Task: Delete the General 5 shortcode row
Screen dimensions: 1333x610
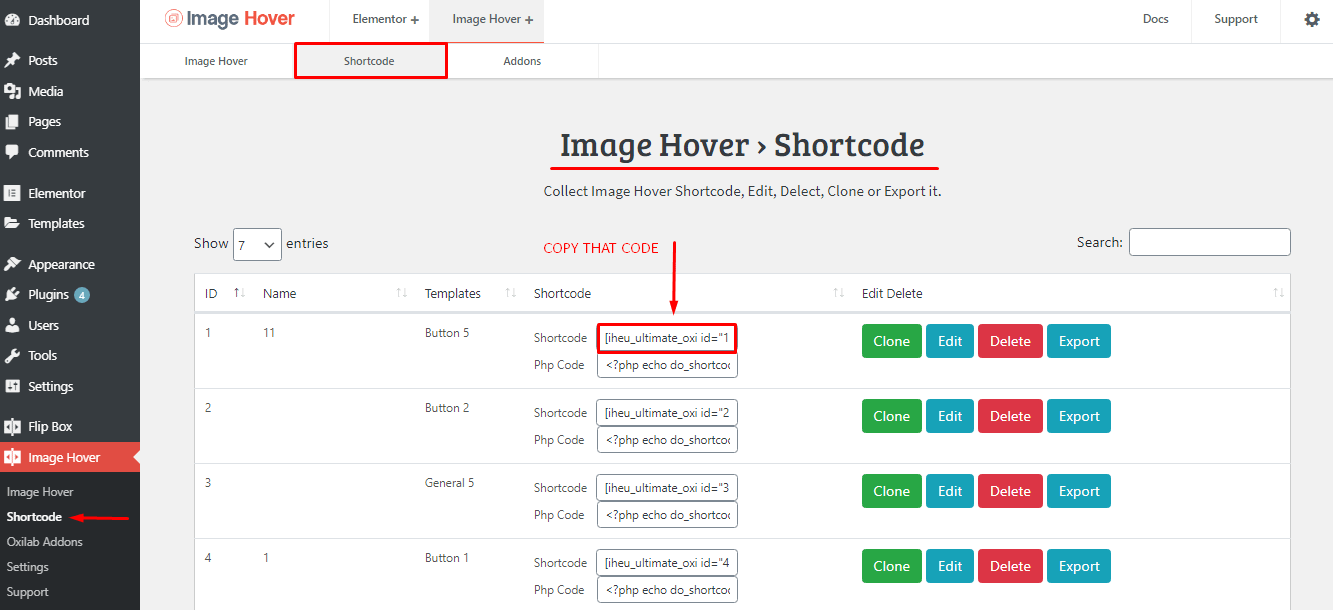Action: coord(1010,491)
